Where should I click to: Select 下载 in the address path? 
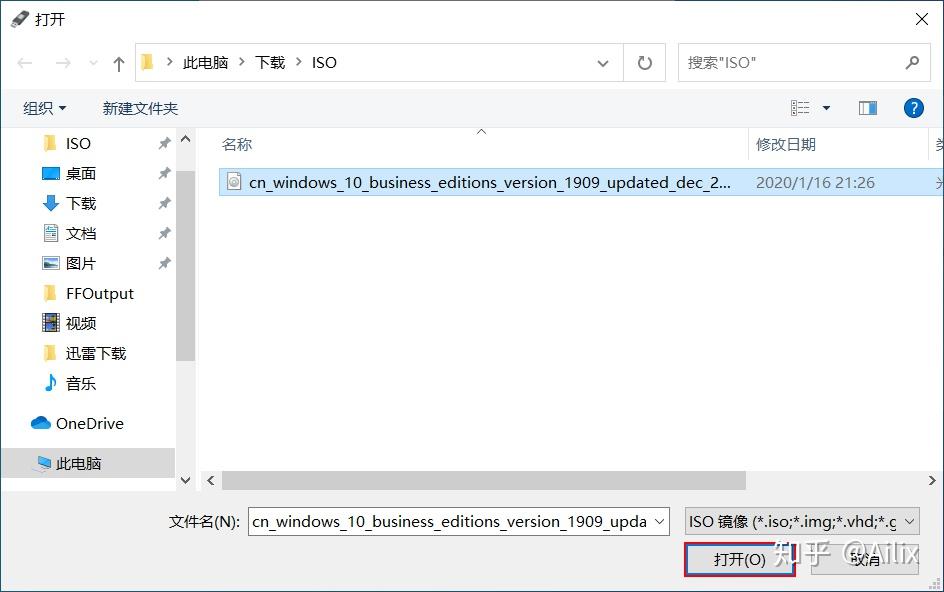270,63
